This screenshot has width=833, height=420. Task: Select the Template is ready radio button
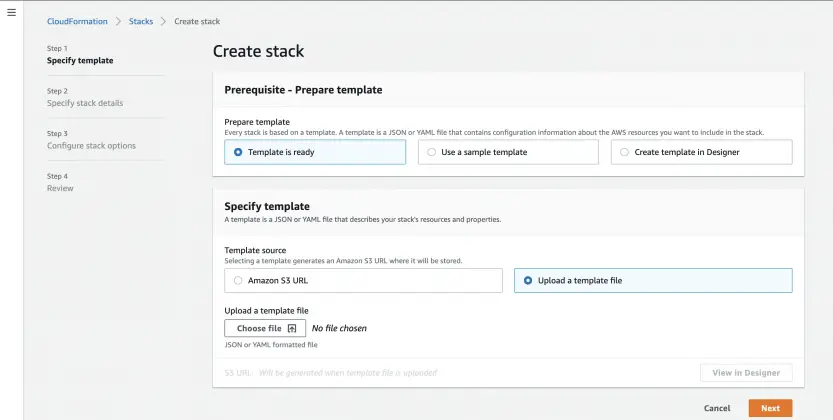238,152
